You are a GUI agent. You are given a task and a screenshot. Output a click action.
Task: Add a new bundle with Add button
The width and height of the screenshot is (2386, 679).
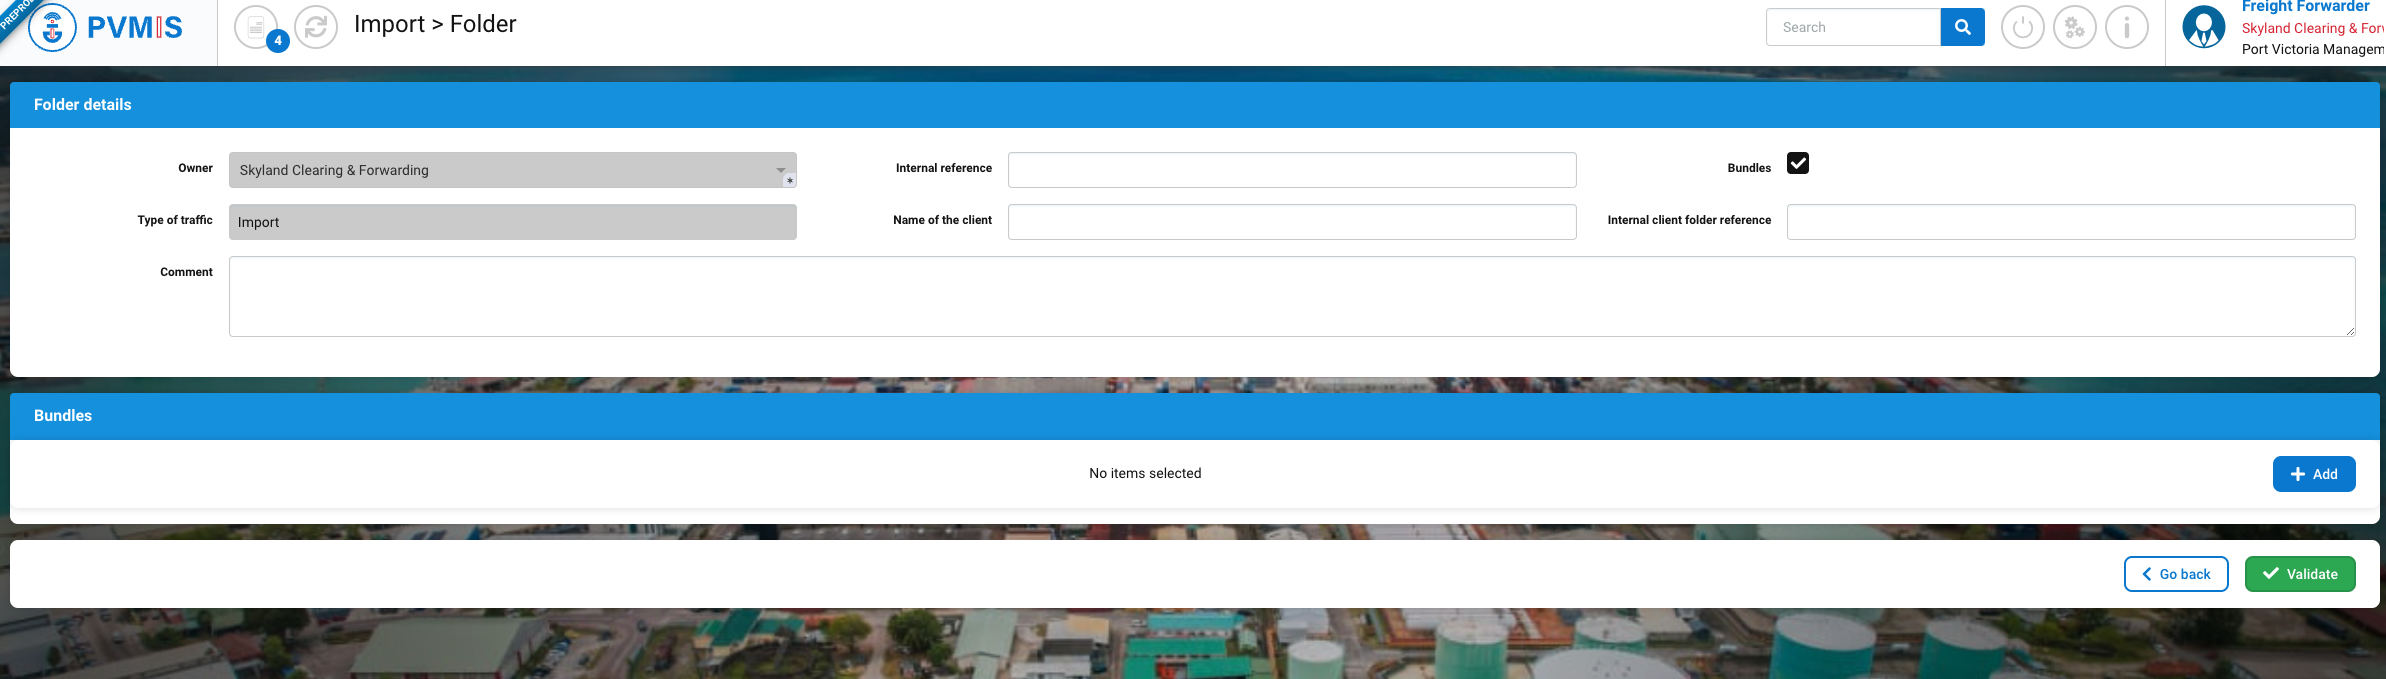2313,474
